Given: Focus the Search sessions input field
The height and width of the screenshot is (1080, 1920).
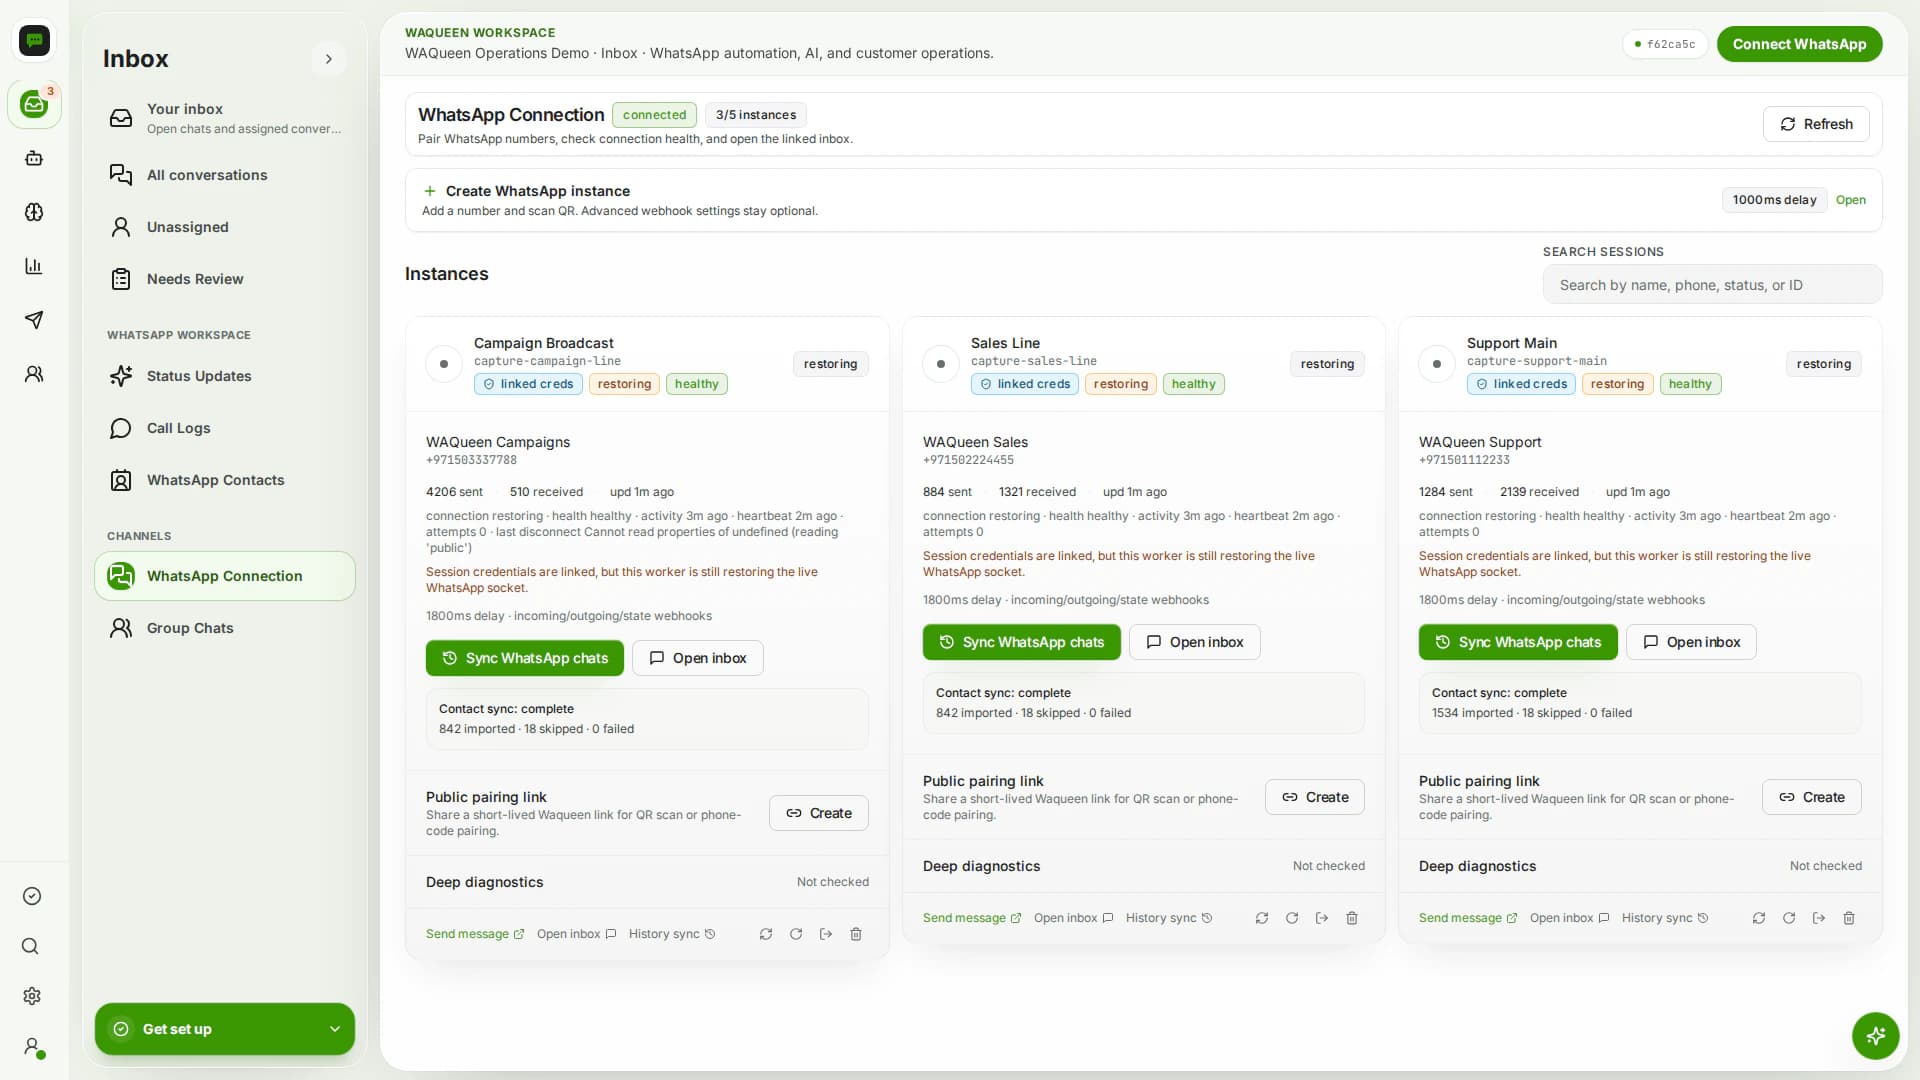Looking at the screenshot, I should tap(1712, 285).
